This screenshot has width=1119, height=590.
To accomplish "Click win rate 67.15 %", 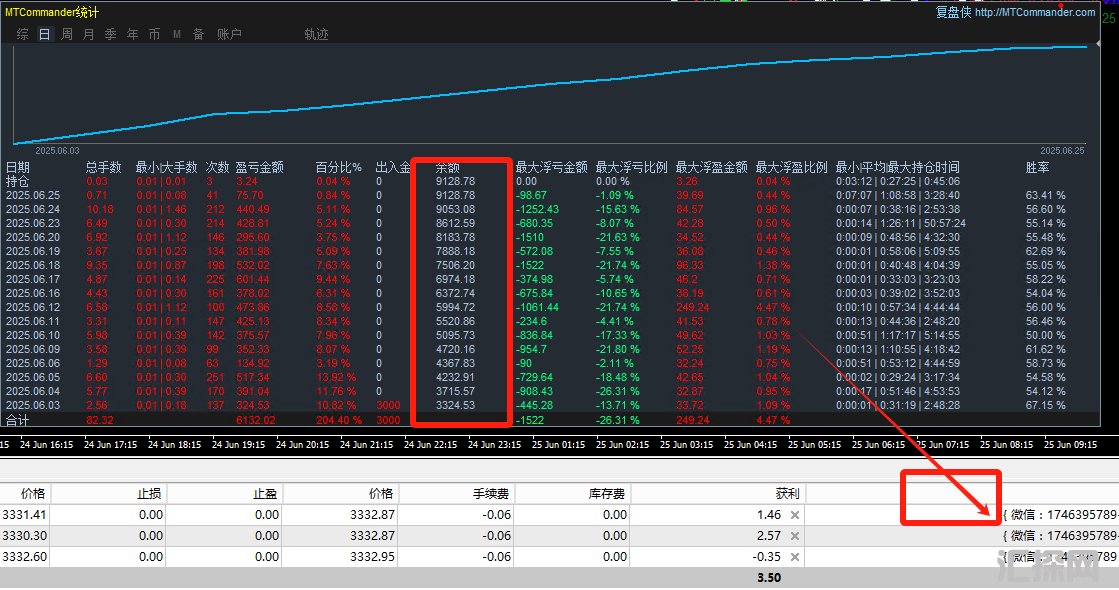I will point(1045,405).
